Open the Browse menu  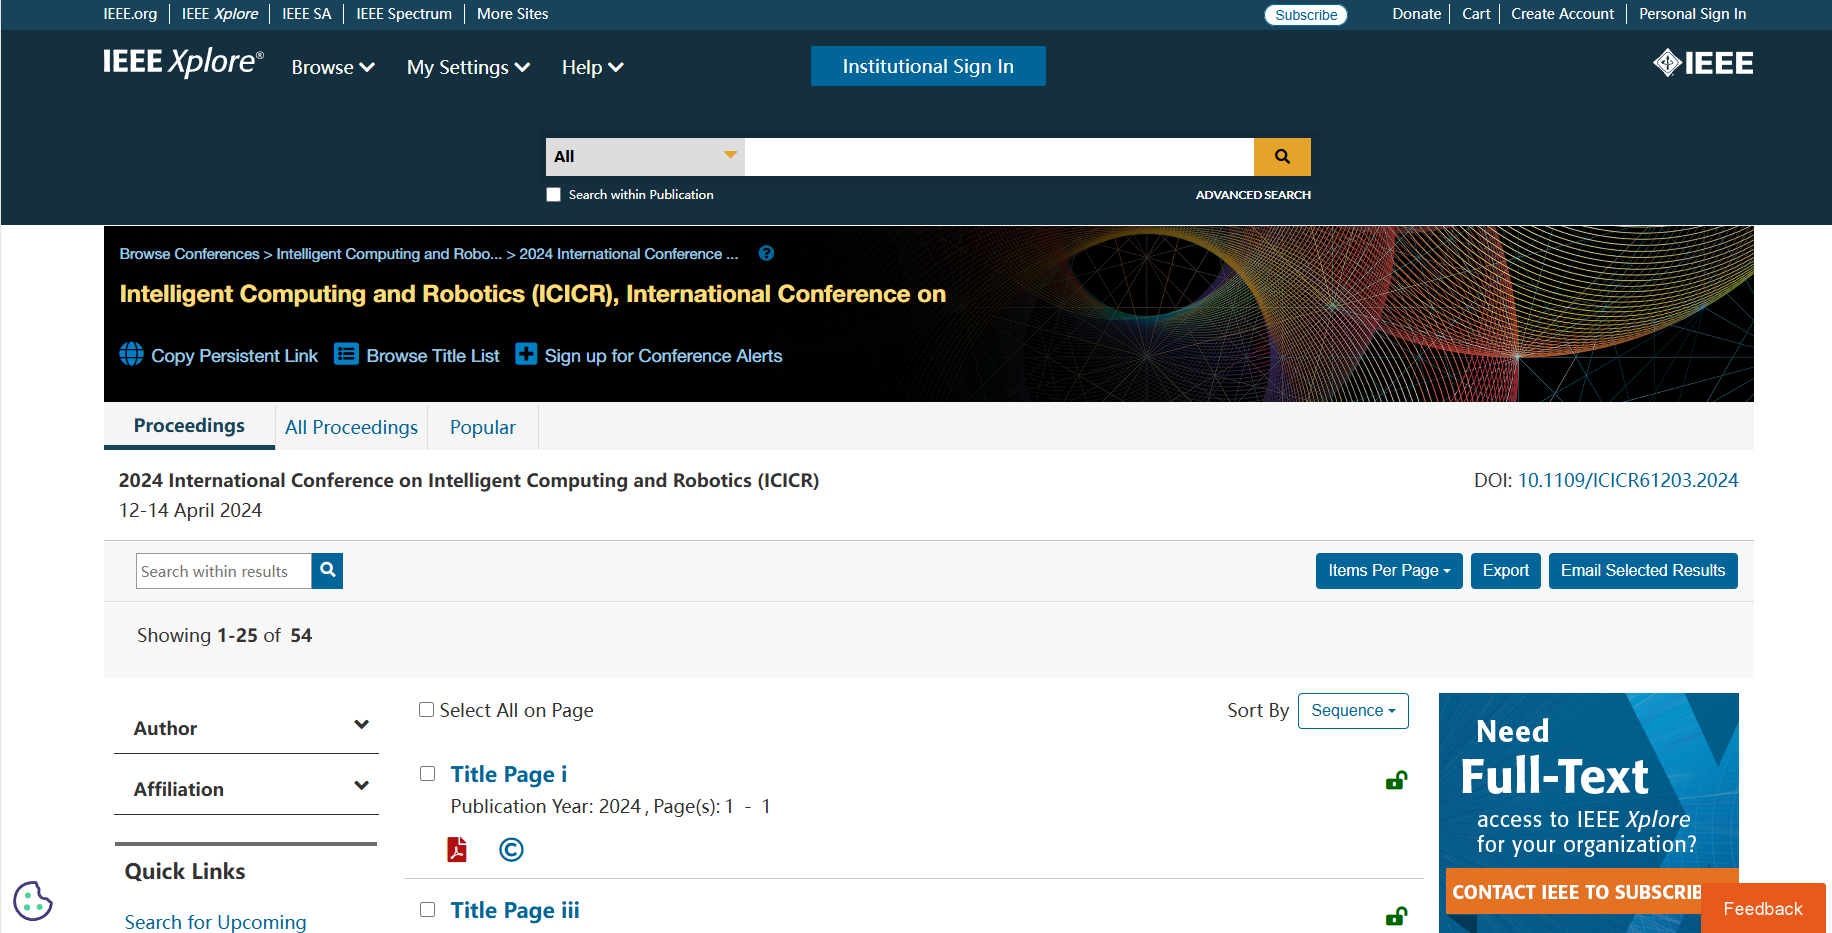point(332,68)
